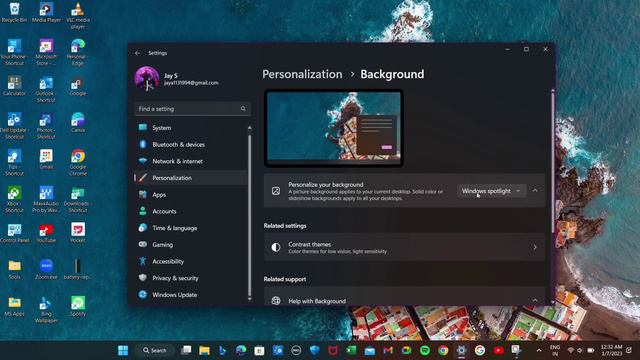The height and width of the screenshot is (360, 640).
Task: Click the Windows Security shield in taskbar
Action: pyautogui.click(x=314, y=350)
